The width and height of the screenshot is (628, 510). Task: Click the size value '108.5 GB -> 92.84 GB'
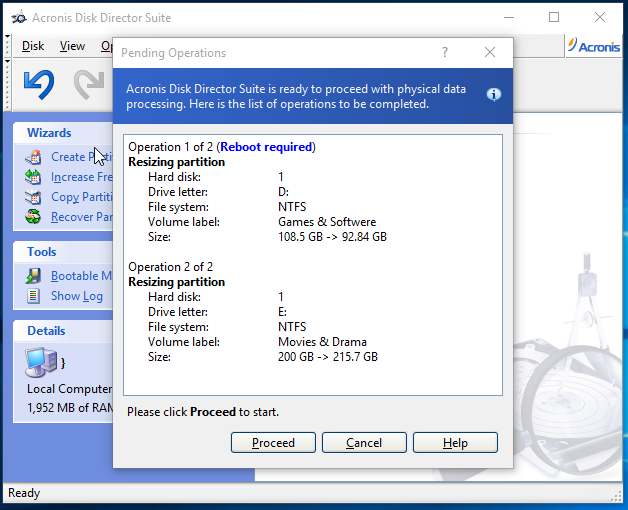tap(332, 237)
